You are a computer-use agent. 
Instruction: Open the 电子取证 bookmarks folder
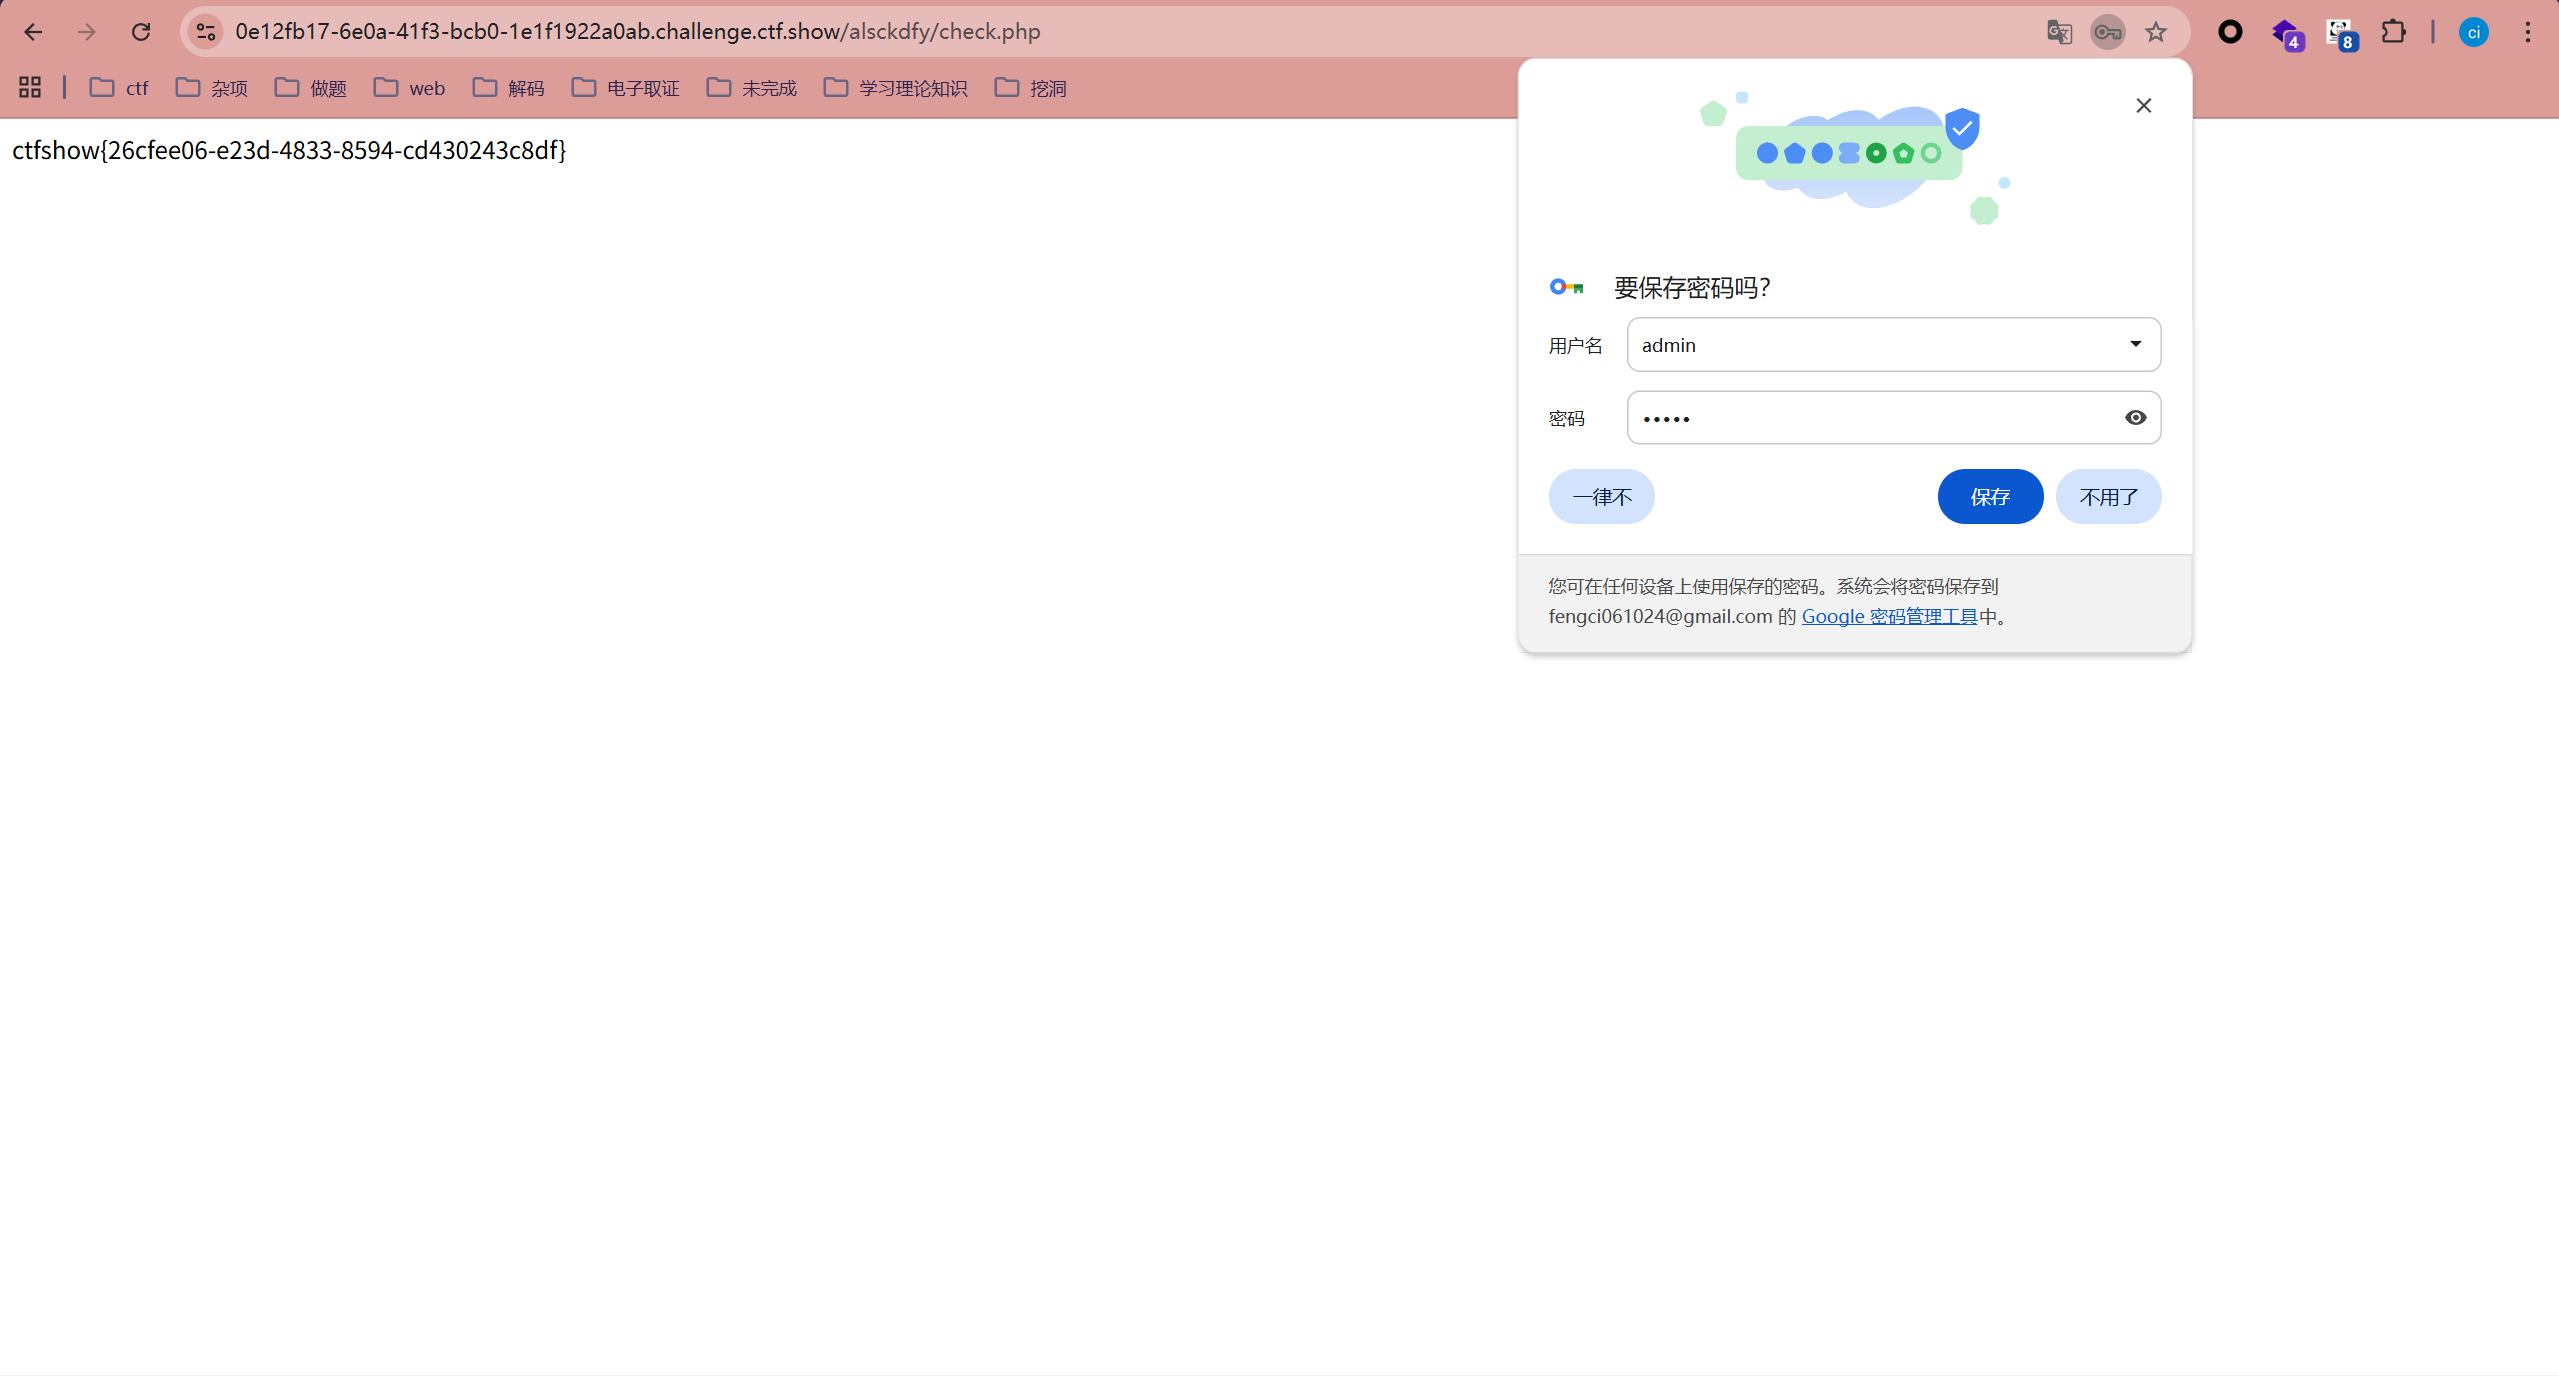(625, 88)
